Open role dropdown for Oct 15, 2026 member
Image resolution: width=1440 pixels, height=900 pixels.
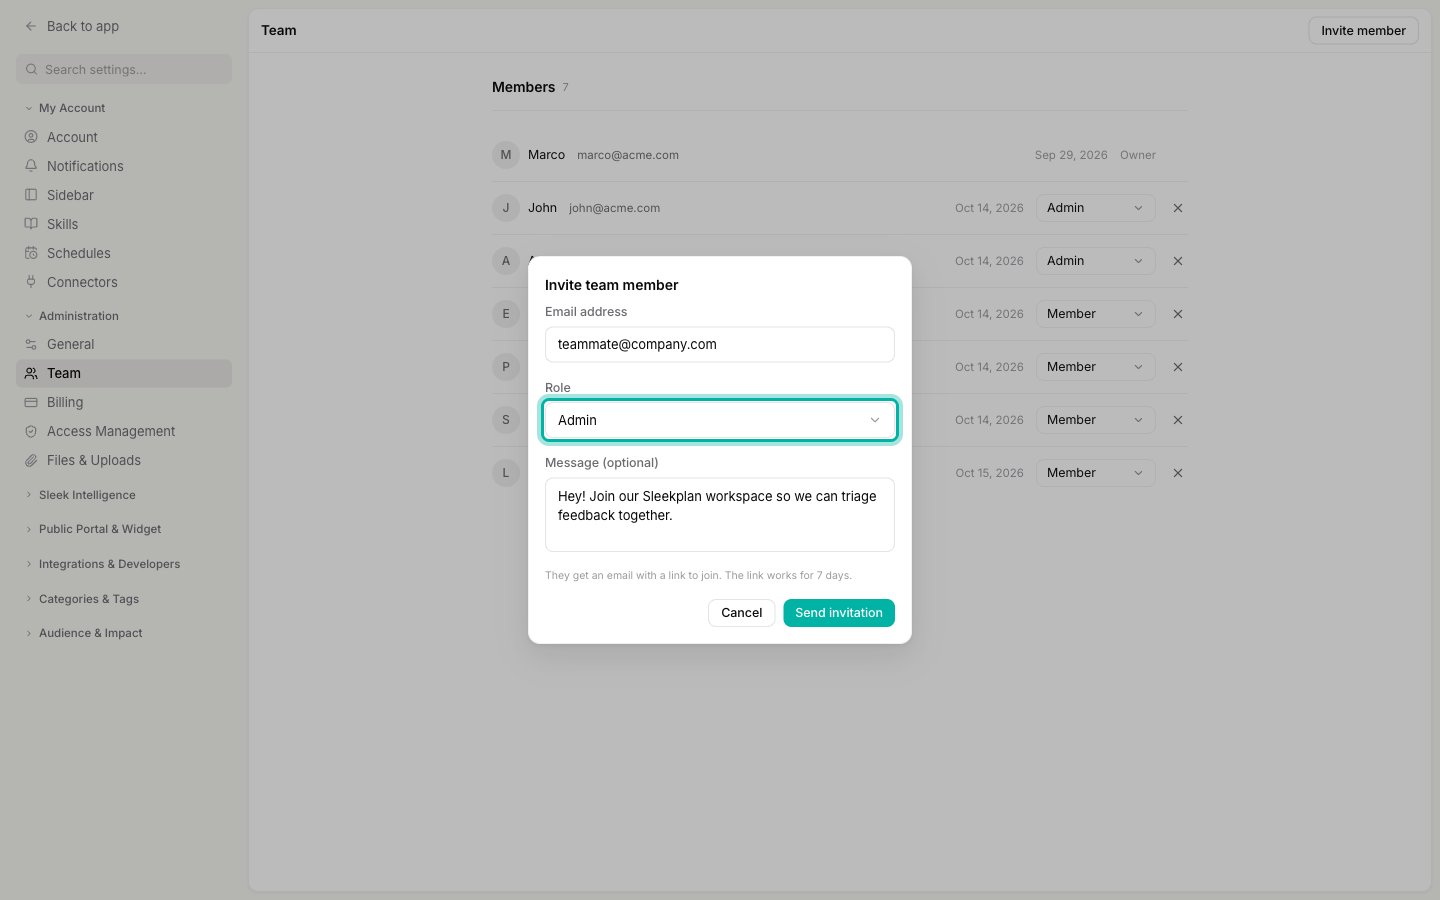tap(1096, 473)
